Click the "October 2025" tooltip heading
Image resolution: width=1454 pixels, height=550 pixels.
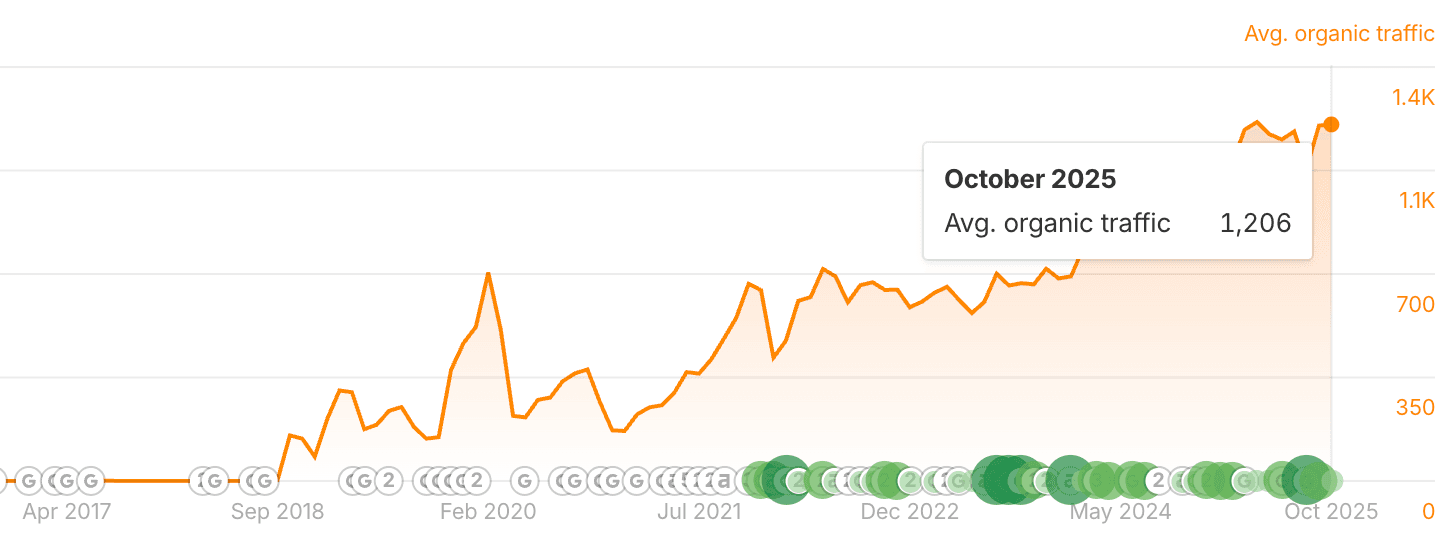click(x=1030, y=179)
